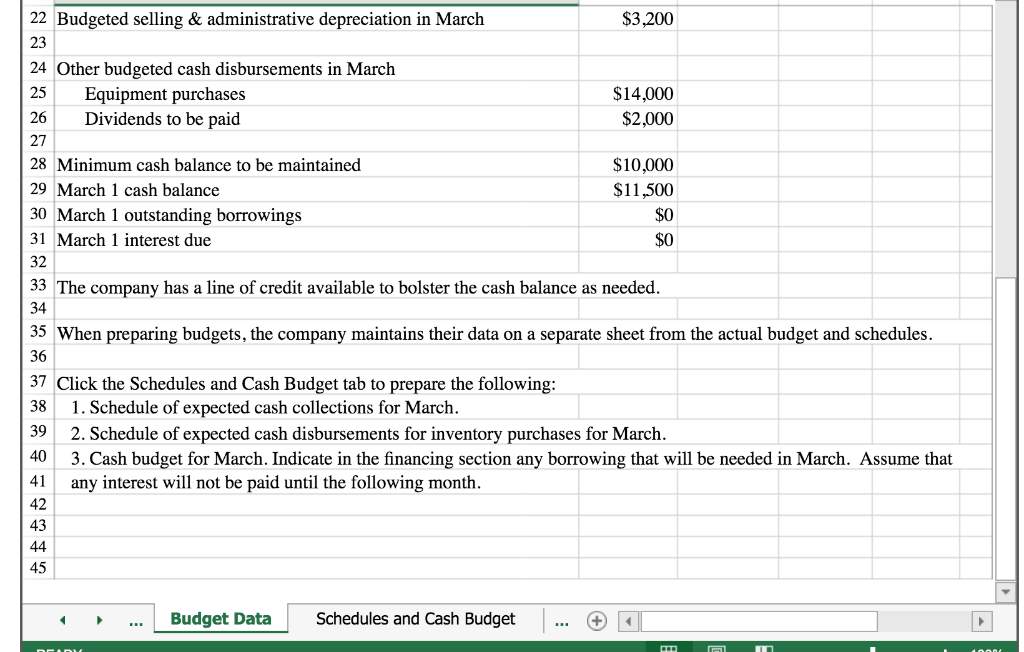Click row header 28

tap(37, 165)
